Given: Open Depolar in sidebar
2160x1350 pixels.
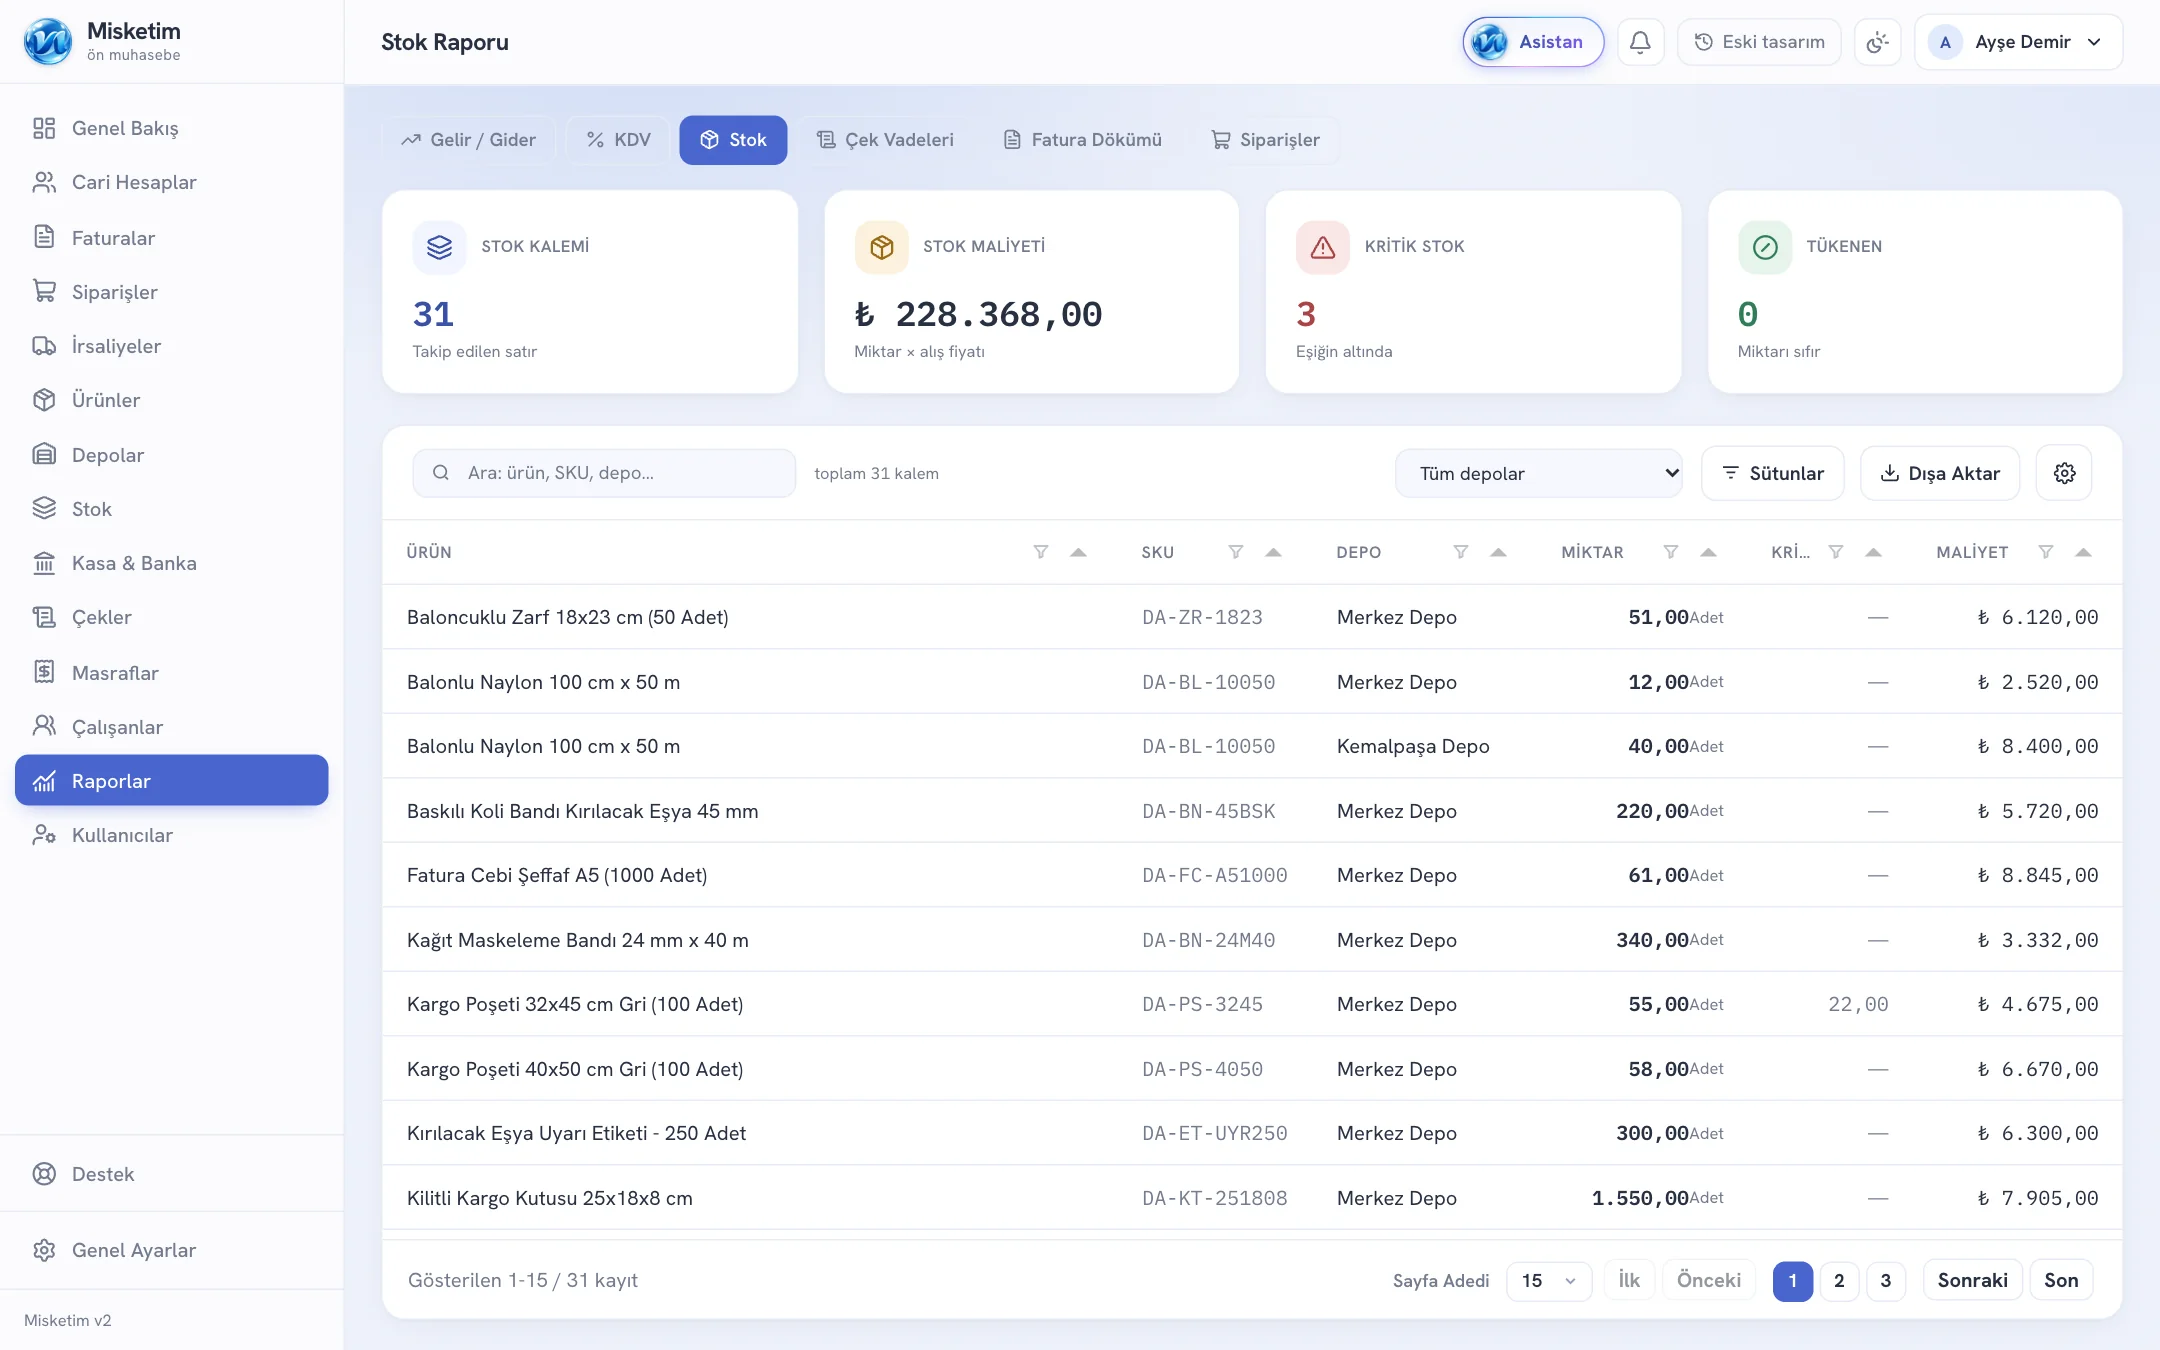Looking at the screenshot, I should [172, 455].
